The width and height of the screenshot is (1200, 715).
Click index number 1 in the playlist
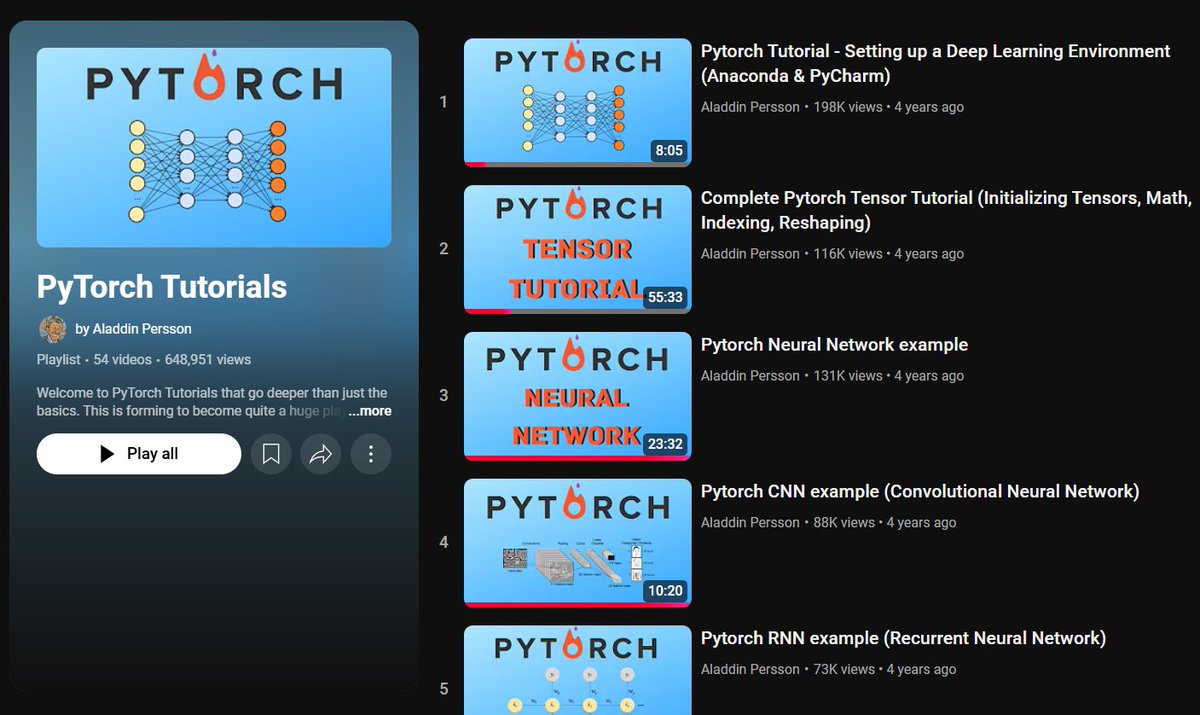443,102
